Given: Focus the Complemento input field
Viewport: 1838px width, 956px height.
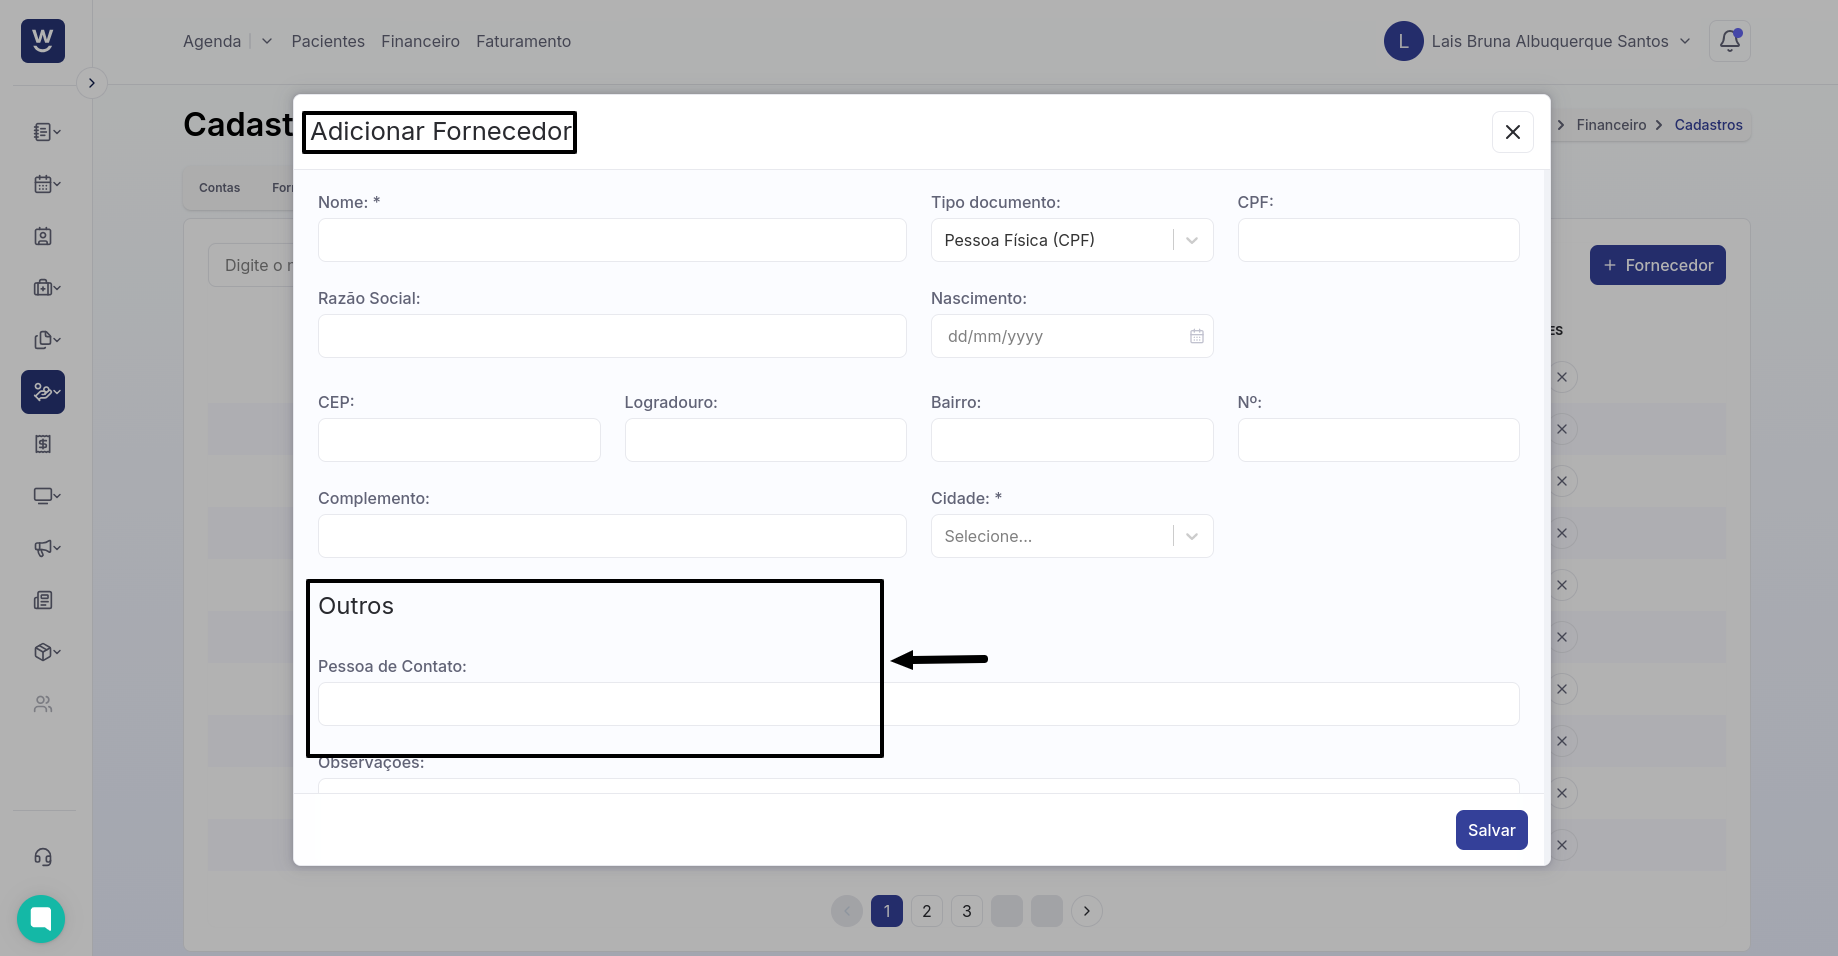Looking at the screenshot, I should click(x=612, y=536).
